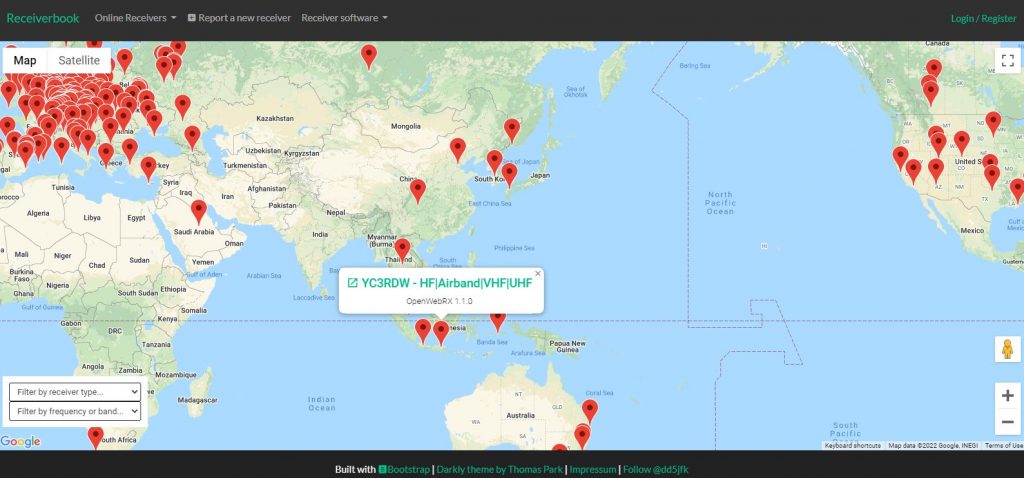Viewport: 1024px width, 478px height.
Task: Open Keyboard shortcuts
Action: point(852,445)
